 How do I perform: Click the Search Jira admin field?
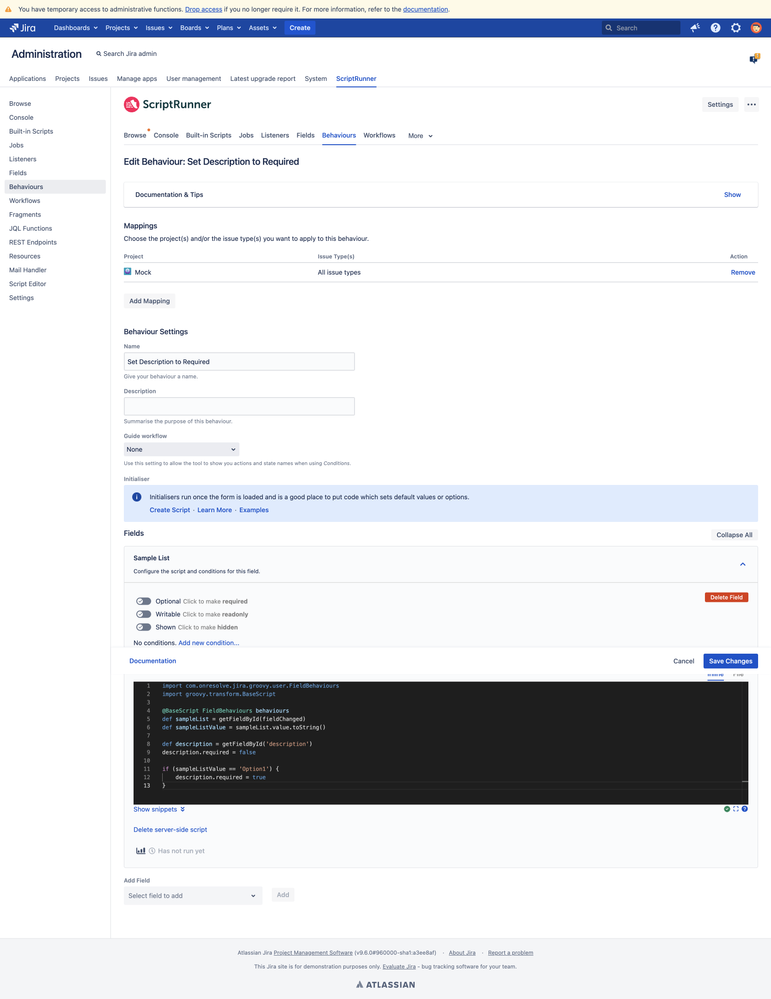(126, 54)
